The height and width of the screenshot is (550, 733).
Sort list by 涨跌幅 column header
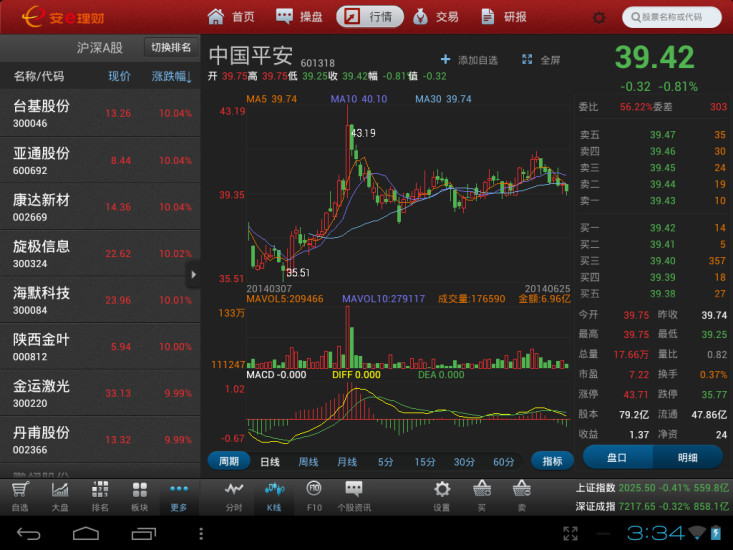171,76
